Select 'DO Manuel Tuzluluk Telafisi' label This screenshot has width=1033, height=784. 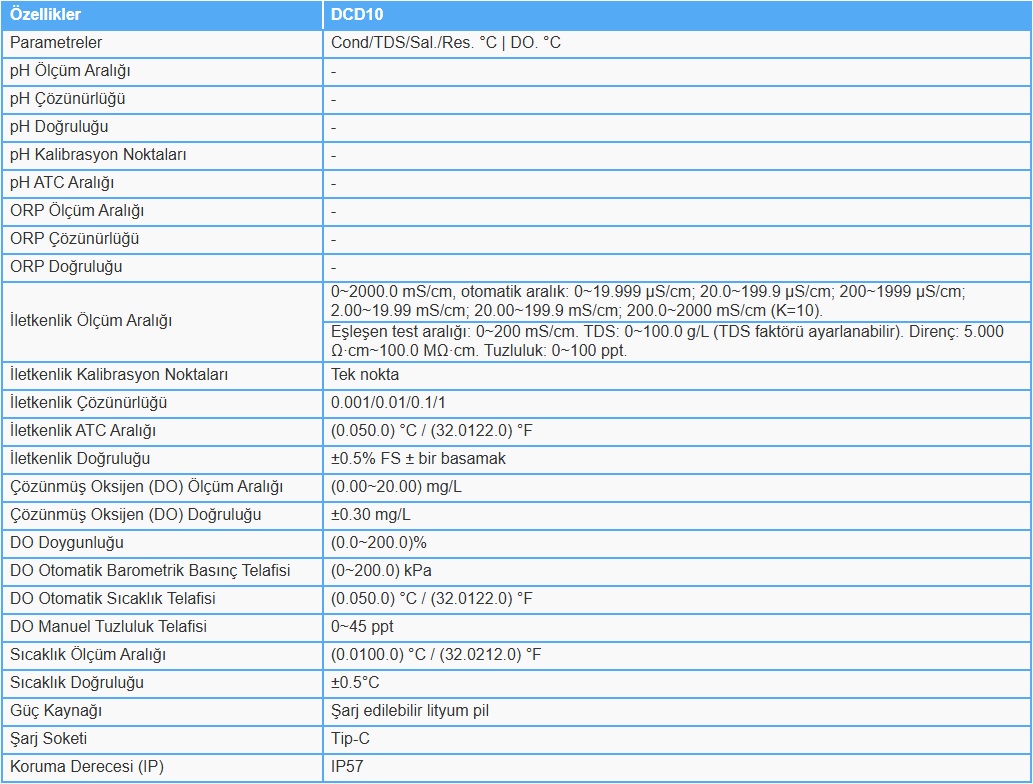[108, 627]
